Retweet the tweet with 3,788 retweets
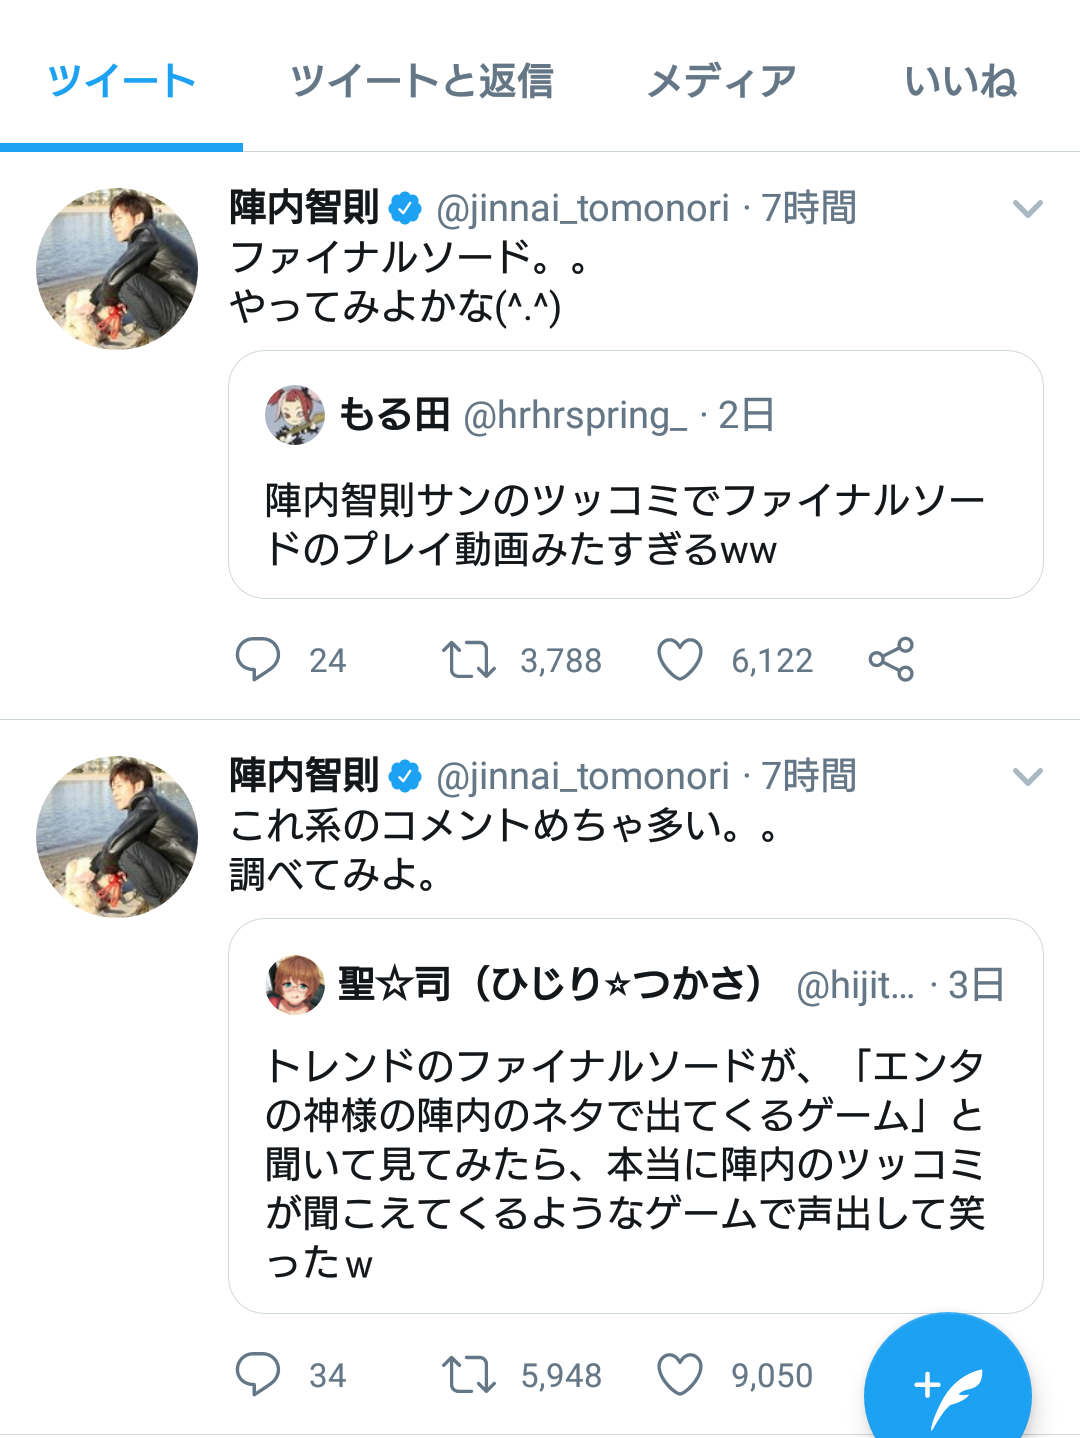This screenshot has height=1438, width=1080. (469, 660)
